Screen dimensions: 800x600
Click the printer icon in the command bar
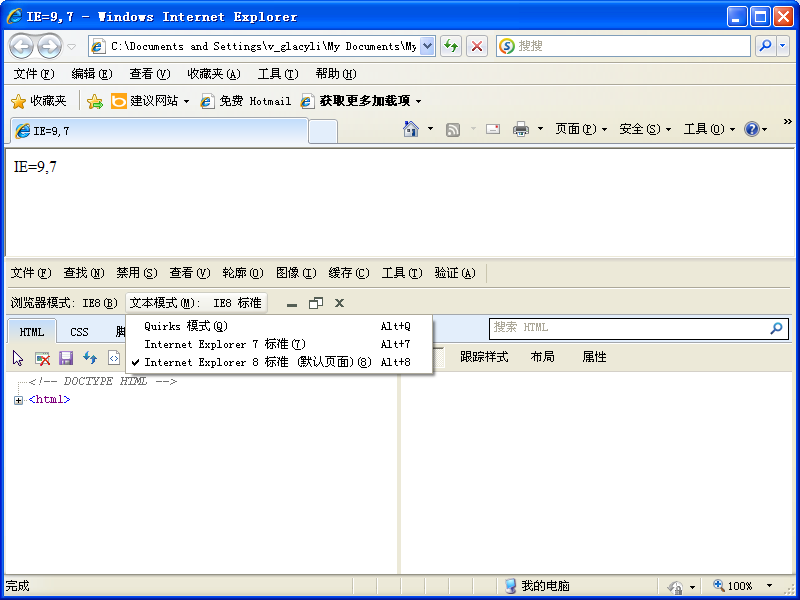(x=520, y=129)
